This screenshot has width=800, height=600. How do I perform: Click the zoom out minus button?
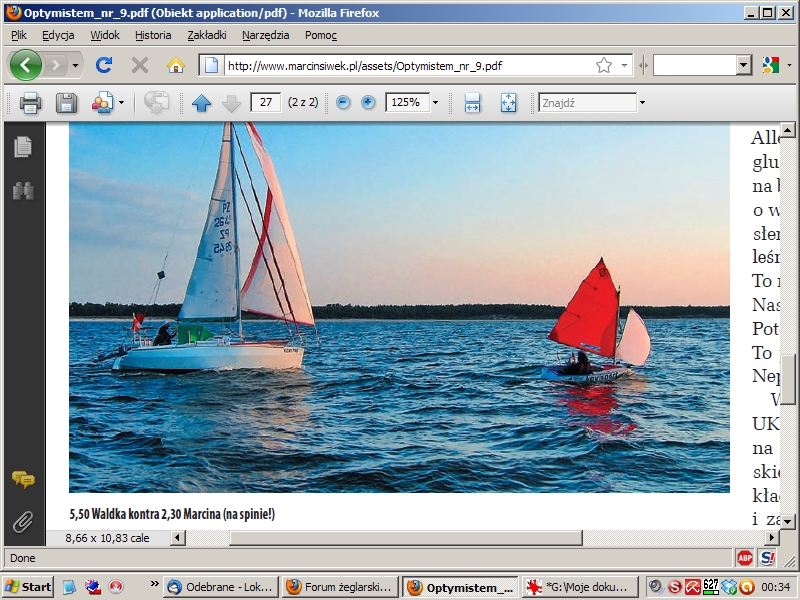point(343,102)
